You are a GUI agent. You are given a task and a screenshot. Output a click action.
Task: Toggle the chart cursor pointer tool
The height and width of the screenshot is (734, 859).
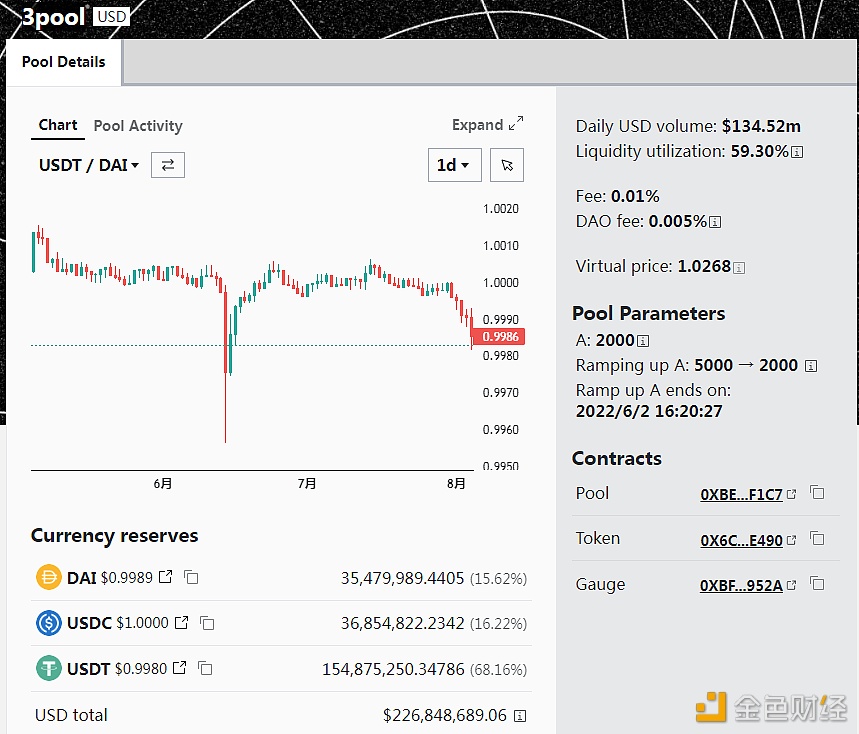tap(507, 165)
